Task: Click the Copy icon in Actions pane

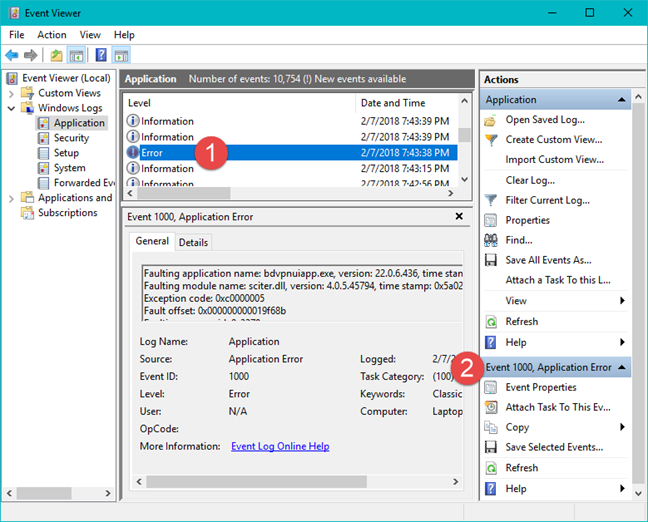Action: tap(491, 427)
